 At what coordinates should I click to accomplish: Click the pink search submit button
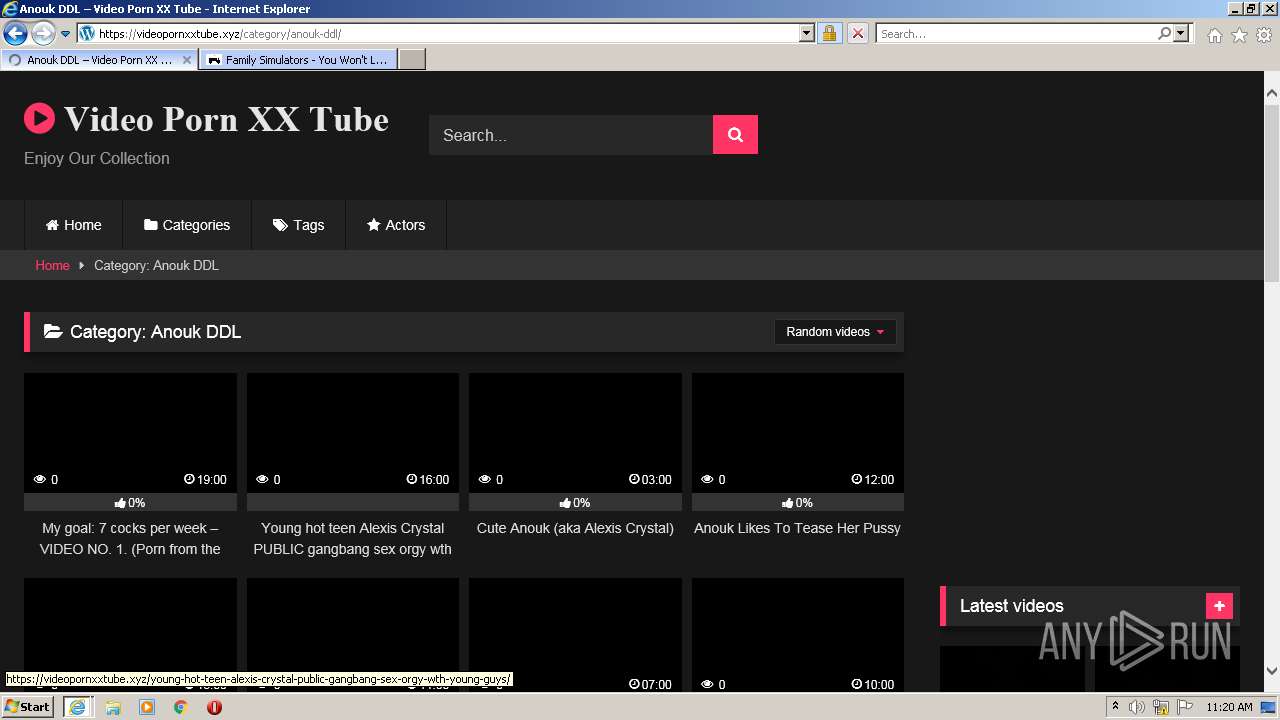(735, 135)
